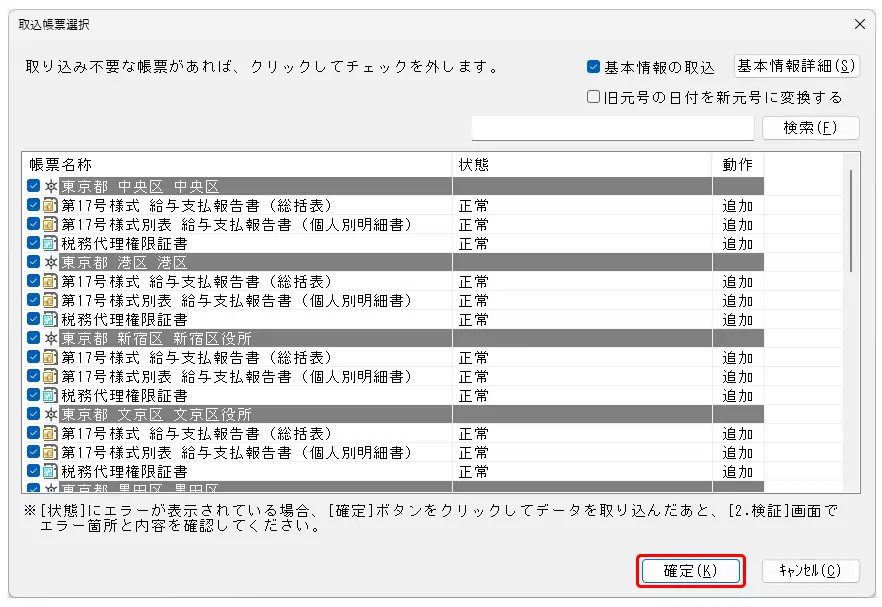Click the document icon for 港区 税務代理権限証書

50,320
